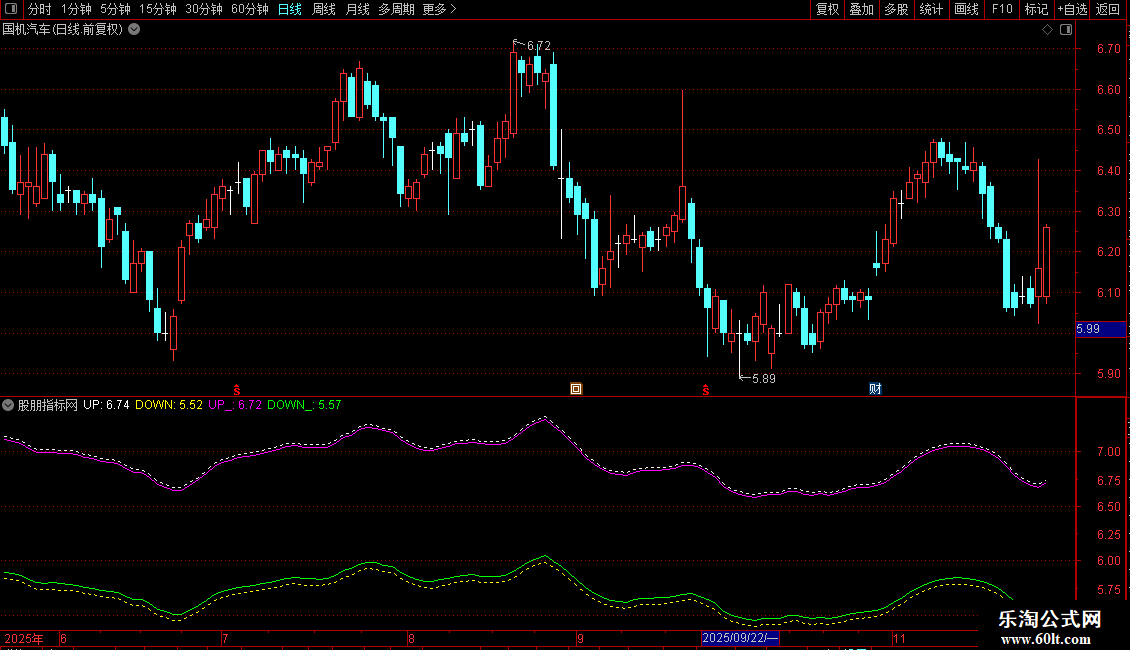This screenshot has height=650, width=1130.
Task: Select the 15分钟 period tab
Action: 158,9
